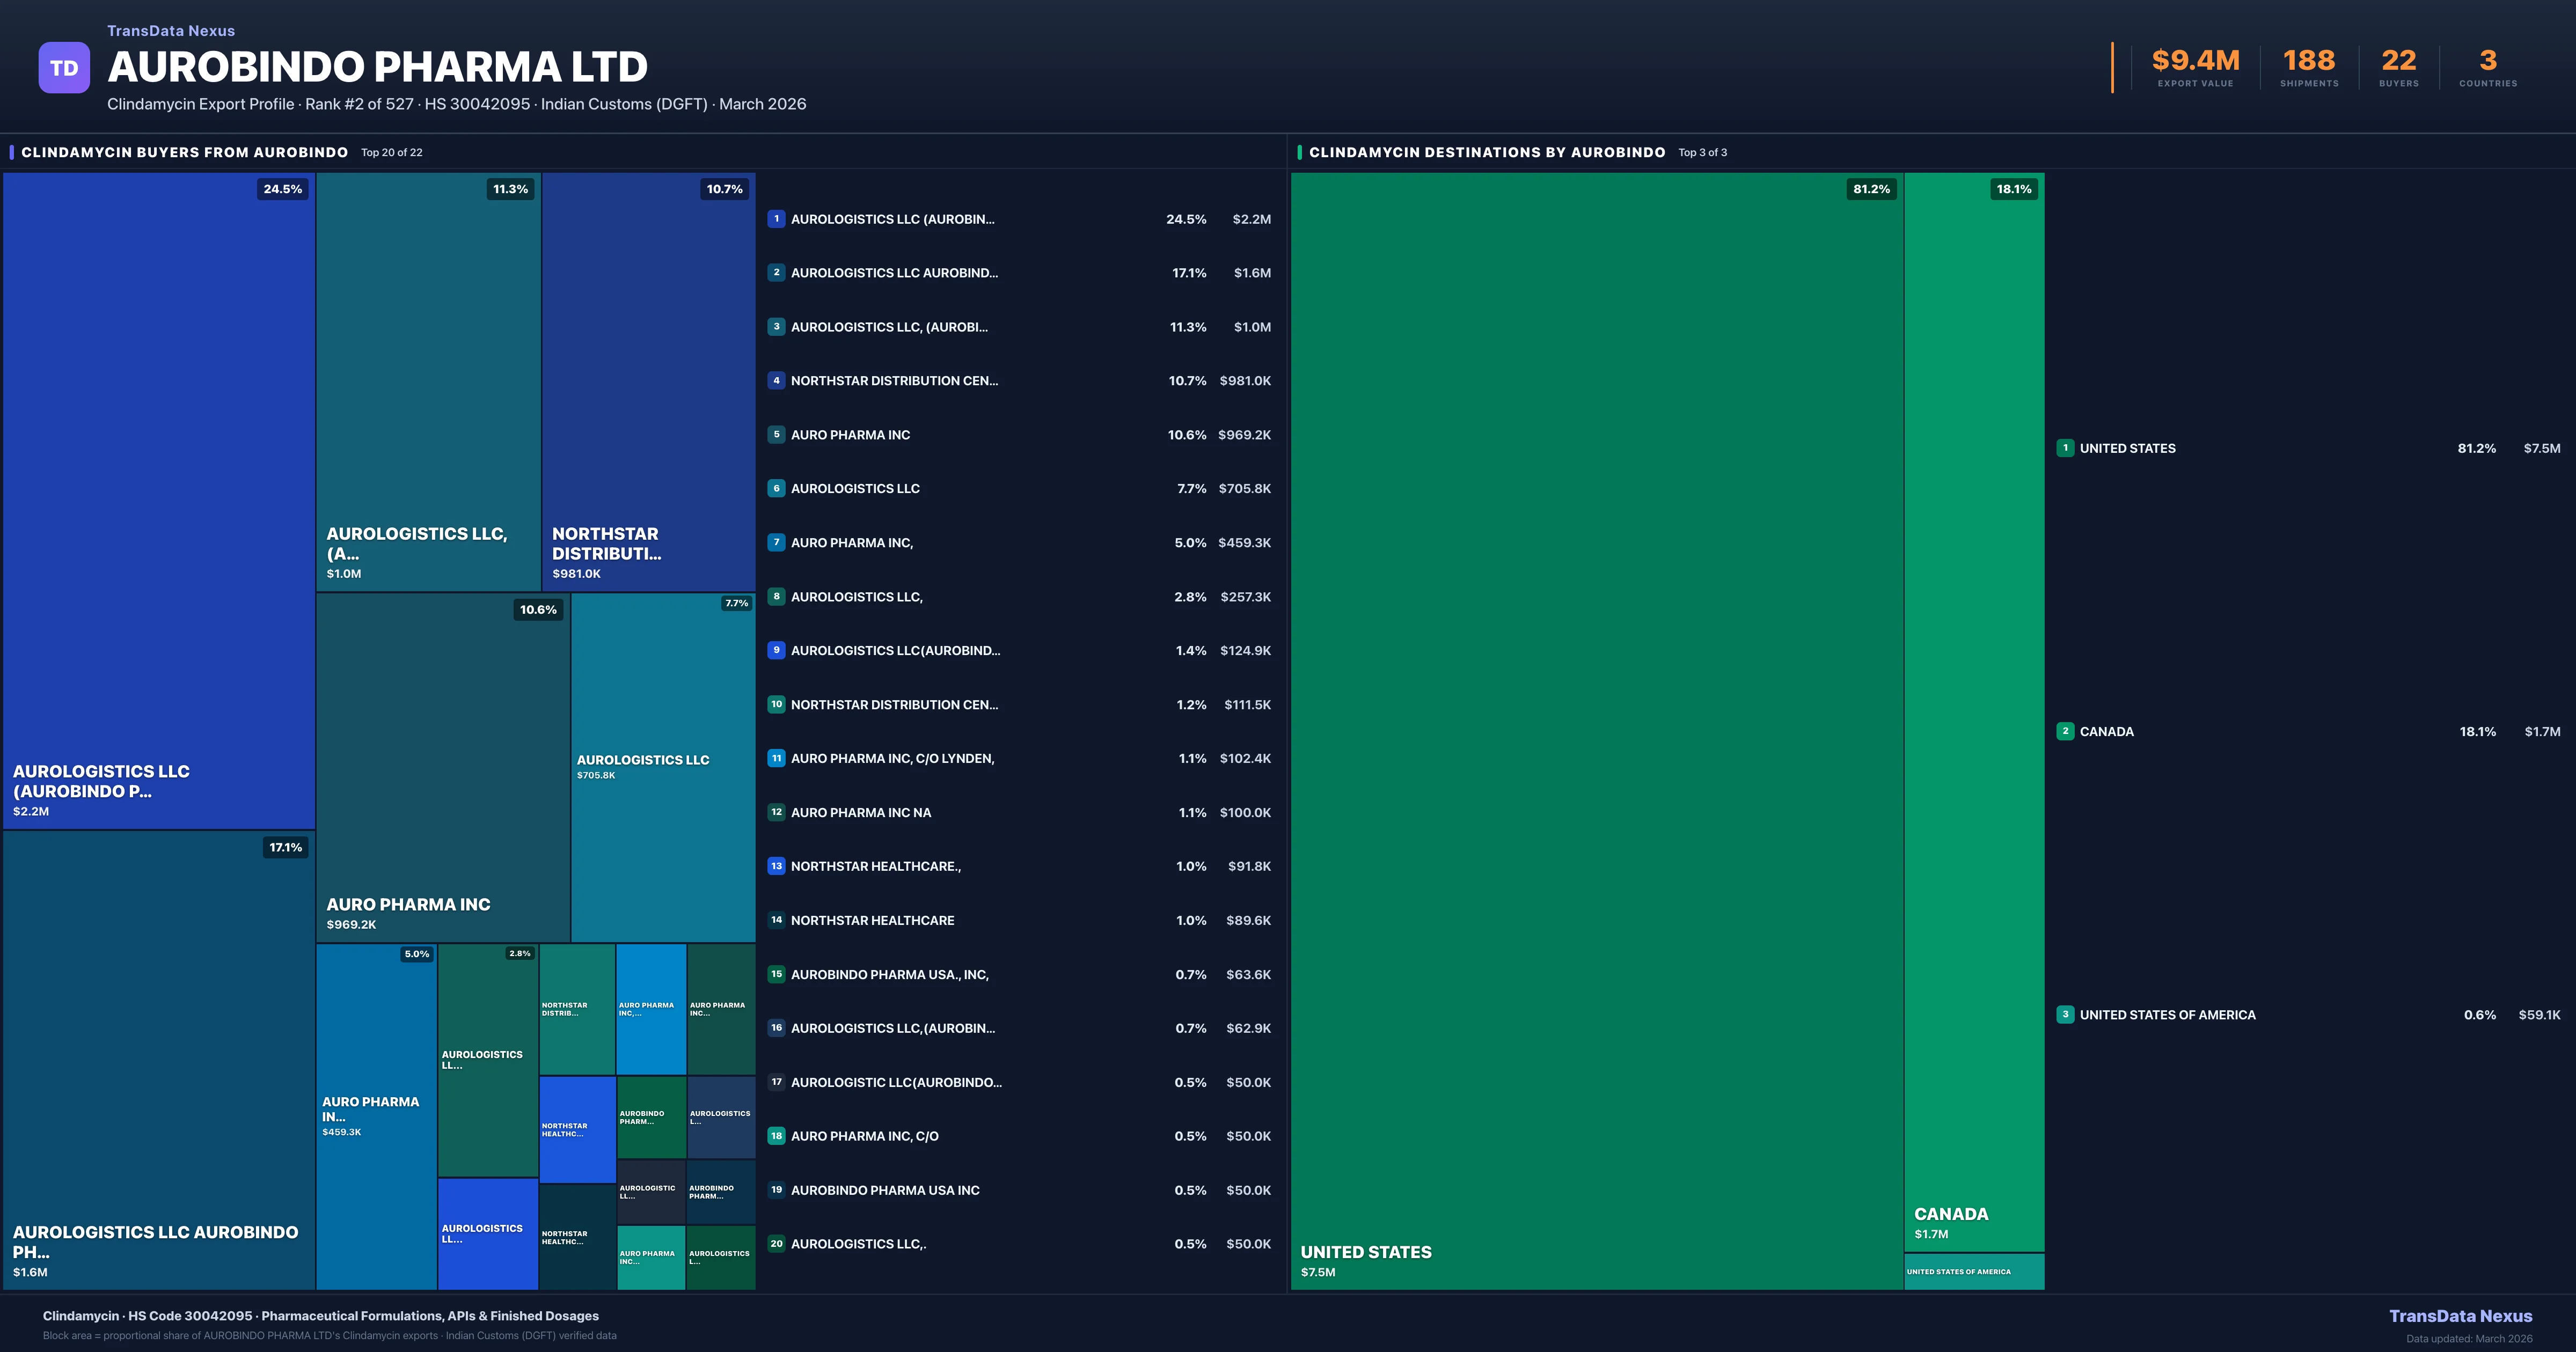Click rank badge 4 for Northstar Distribution

pyautogui.click(x=776, y=381)
